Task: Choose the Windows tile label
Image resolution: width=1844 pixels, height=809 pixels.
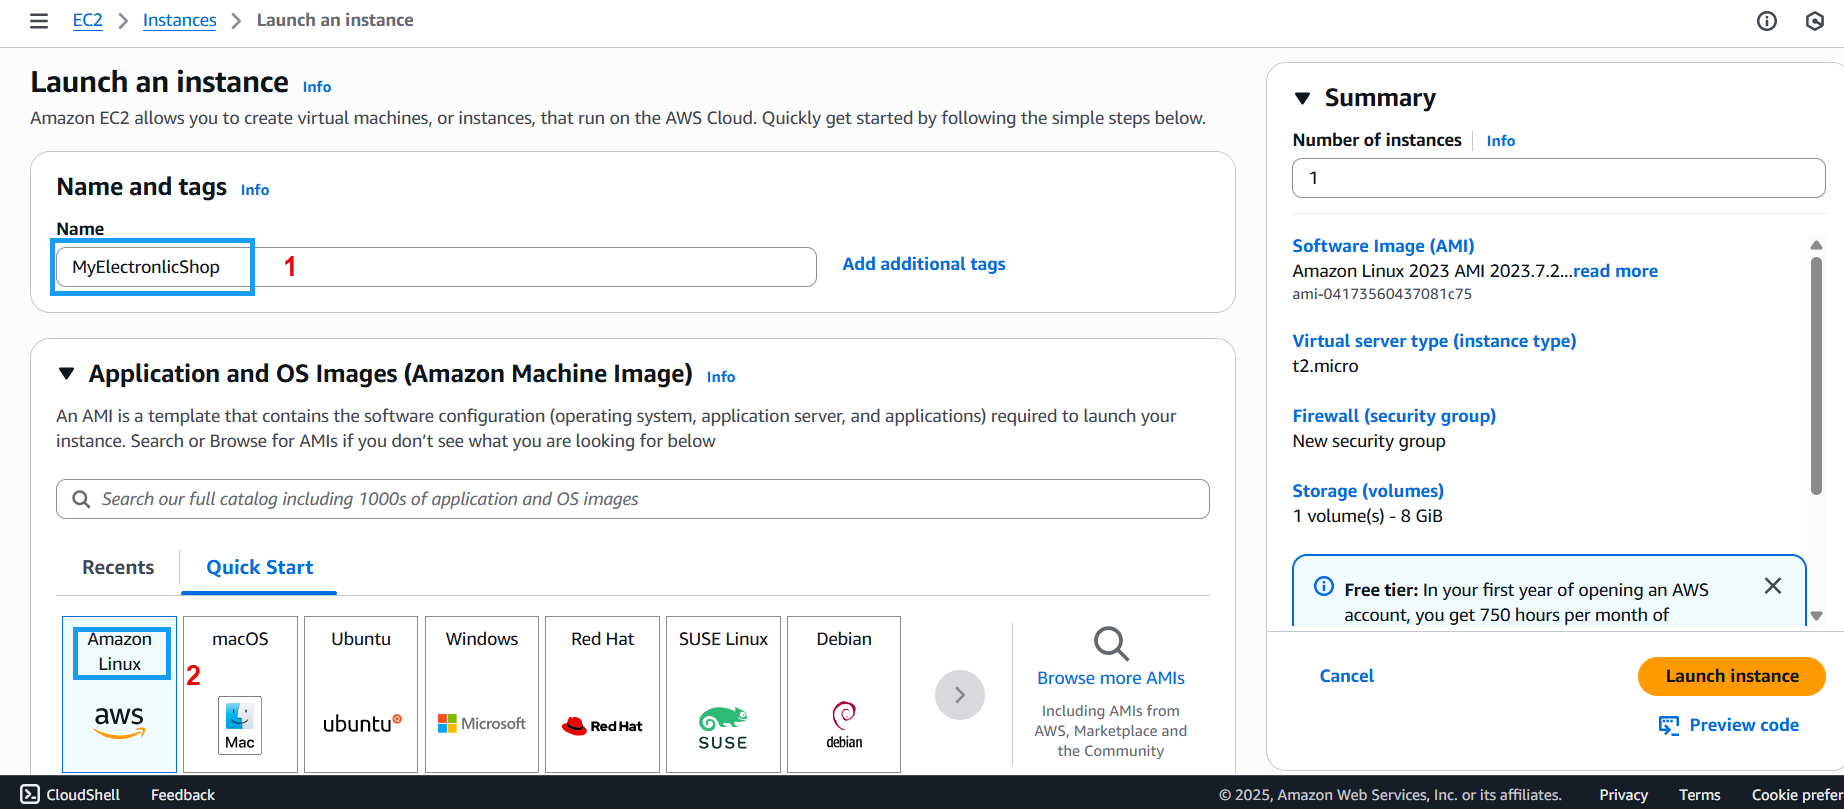Action: [x=482, y=639]
